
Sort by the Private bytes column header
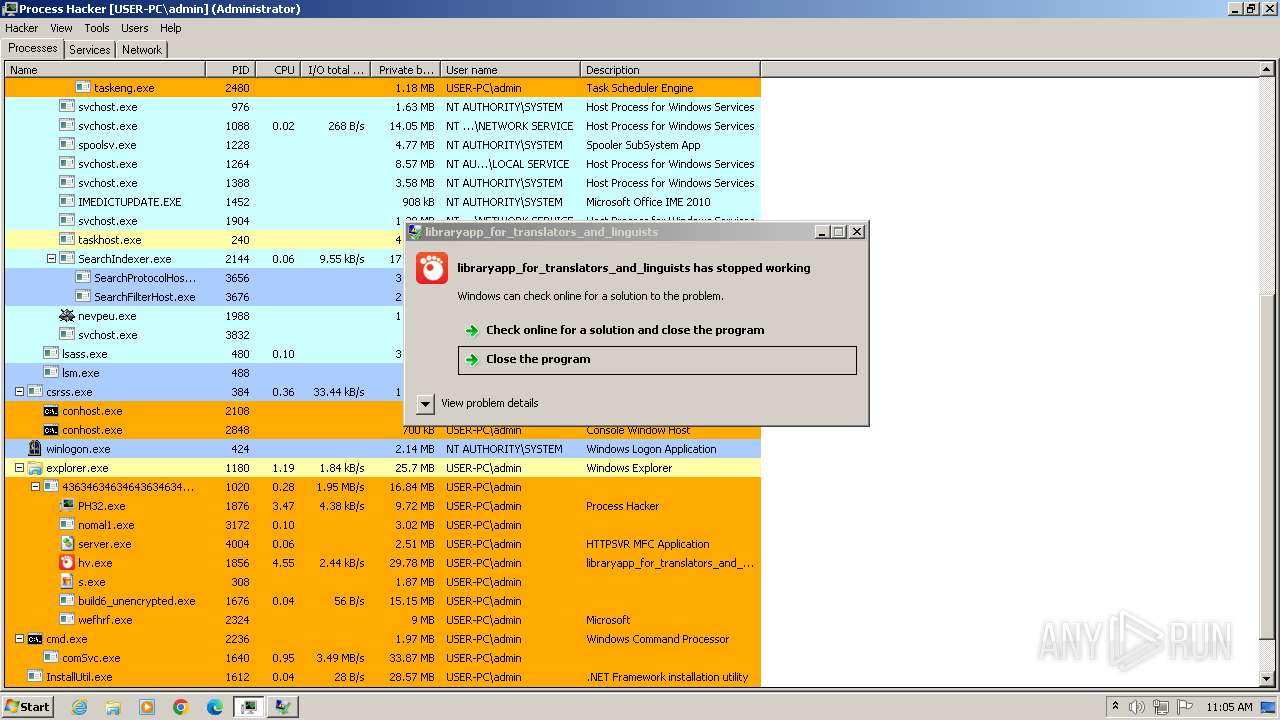click(405, 70)
